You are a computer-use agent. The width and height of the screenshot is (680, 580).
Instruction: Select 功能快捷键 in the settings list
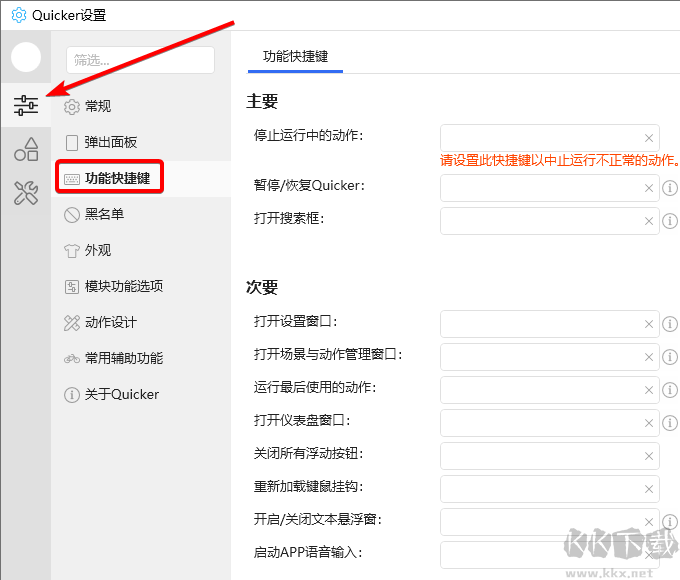click(x=141, y=178)
